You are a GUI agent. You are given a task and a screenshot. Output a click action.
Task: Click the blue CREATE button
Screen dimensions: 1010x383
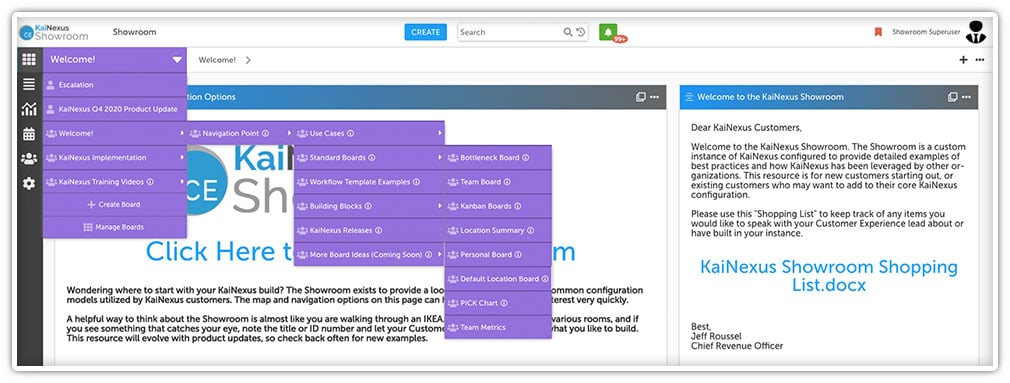(x=425, y=32)
